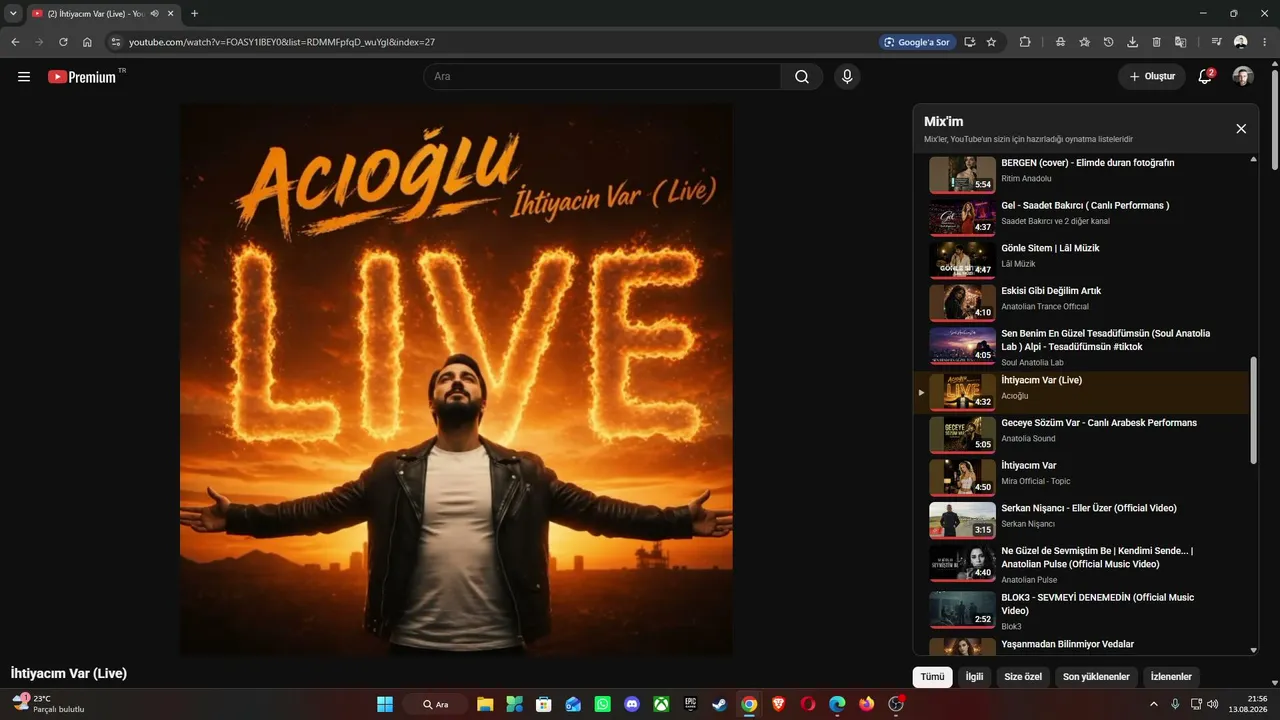Play Eskisi Gibi Değilim Artık
Image resolution: width=1280 pixels, height=720 pixels.
[1081, 303]
